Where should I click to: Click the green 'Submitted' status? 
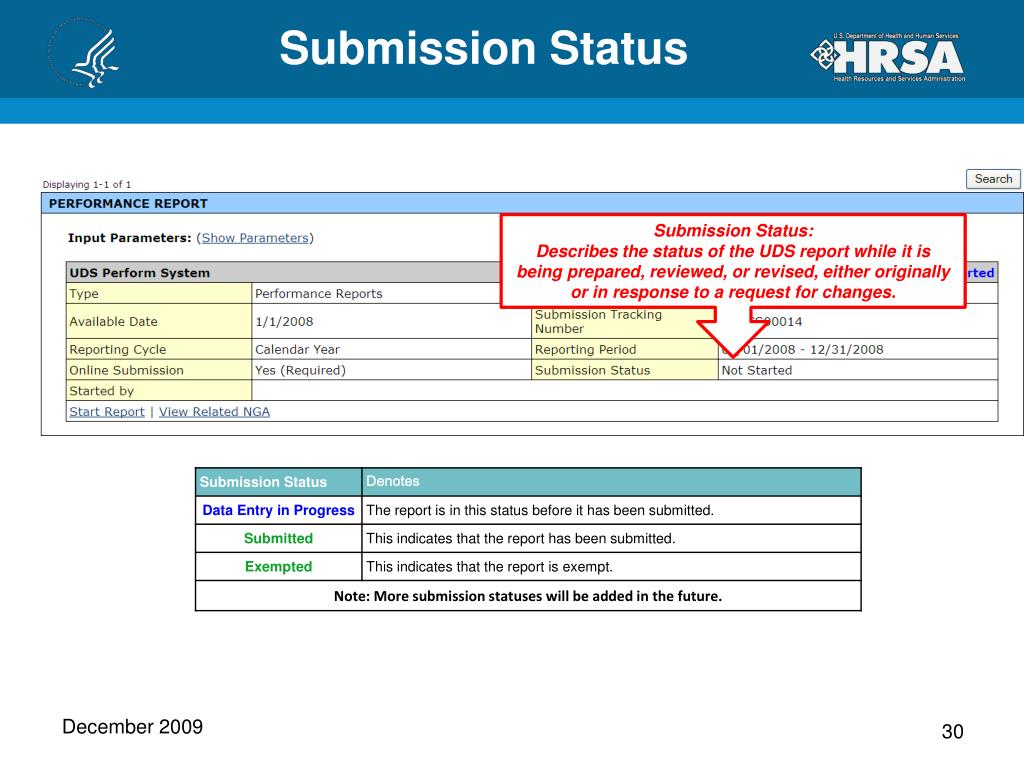[x=278, y=538]
